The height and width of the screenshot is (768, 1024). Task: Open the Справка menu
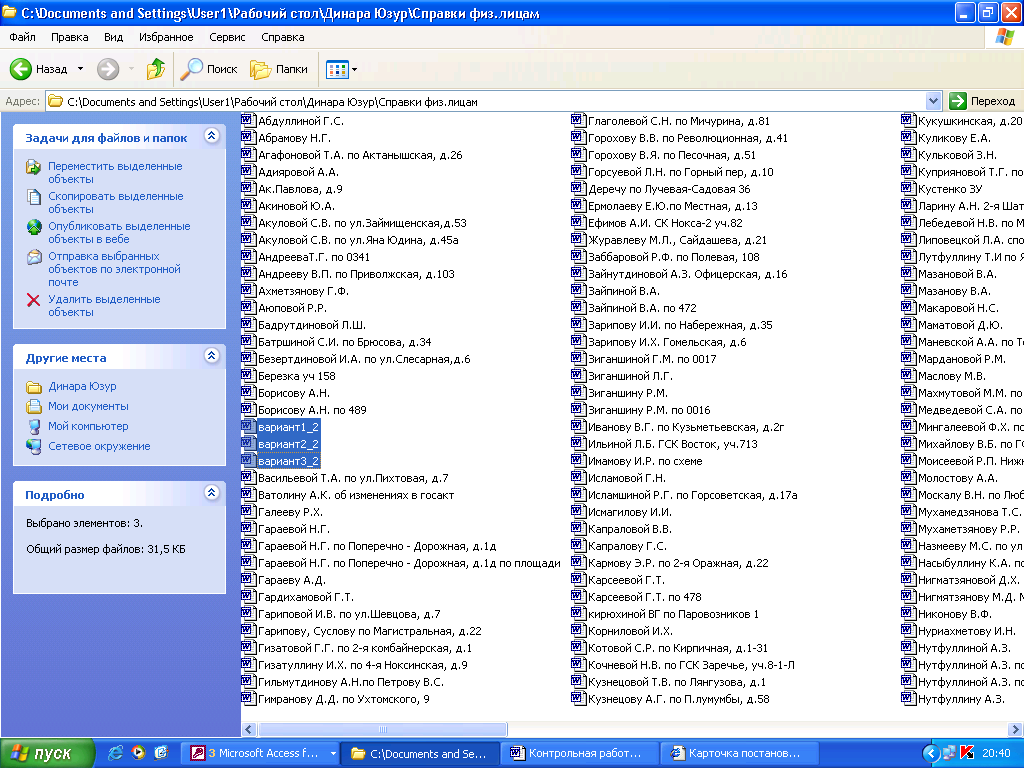pos(282,37)
